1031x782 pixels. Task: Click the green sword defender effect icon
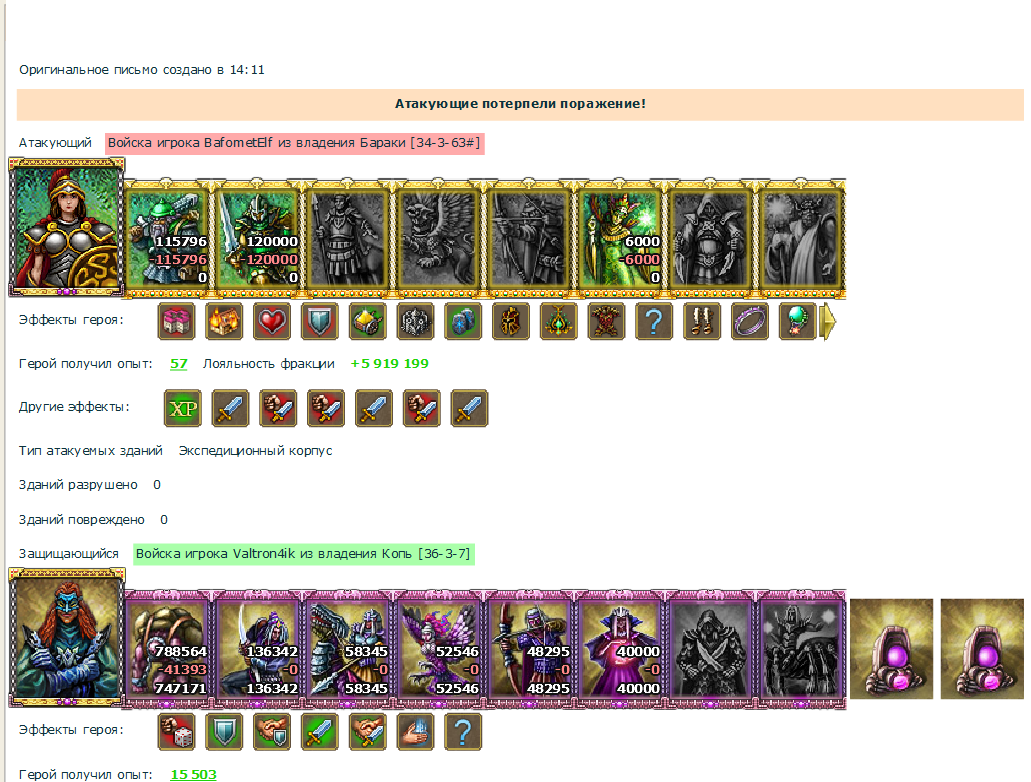click(x=320, y=731)
